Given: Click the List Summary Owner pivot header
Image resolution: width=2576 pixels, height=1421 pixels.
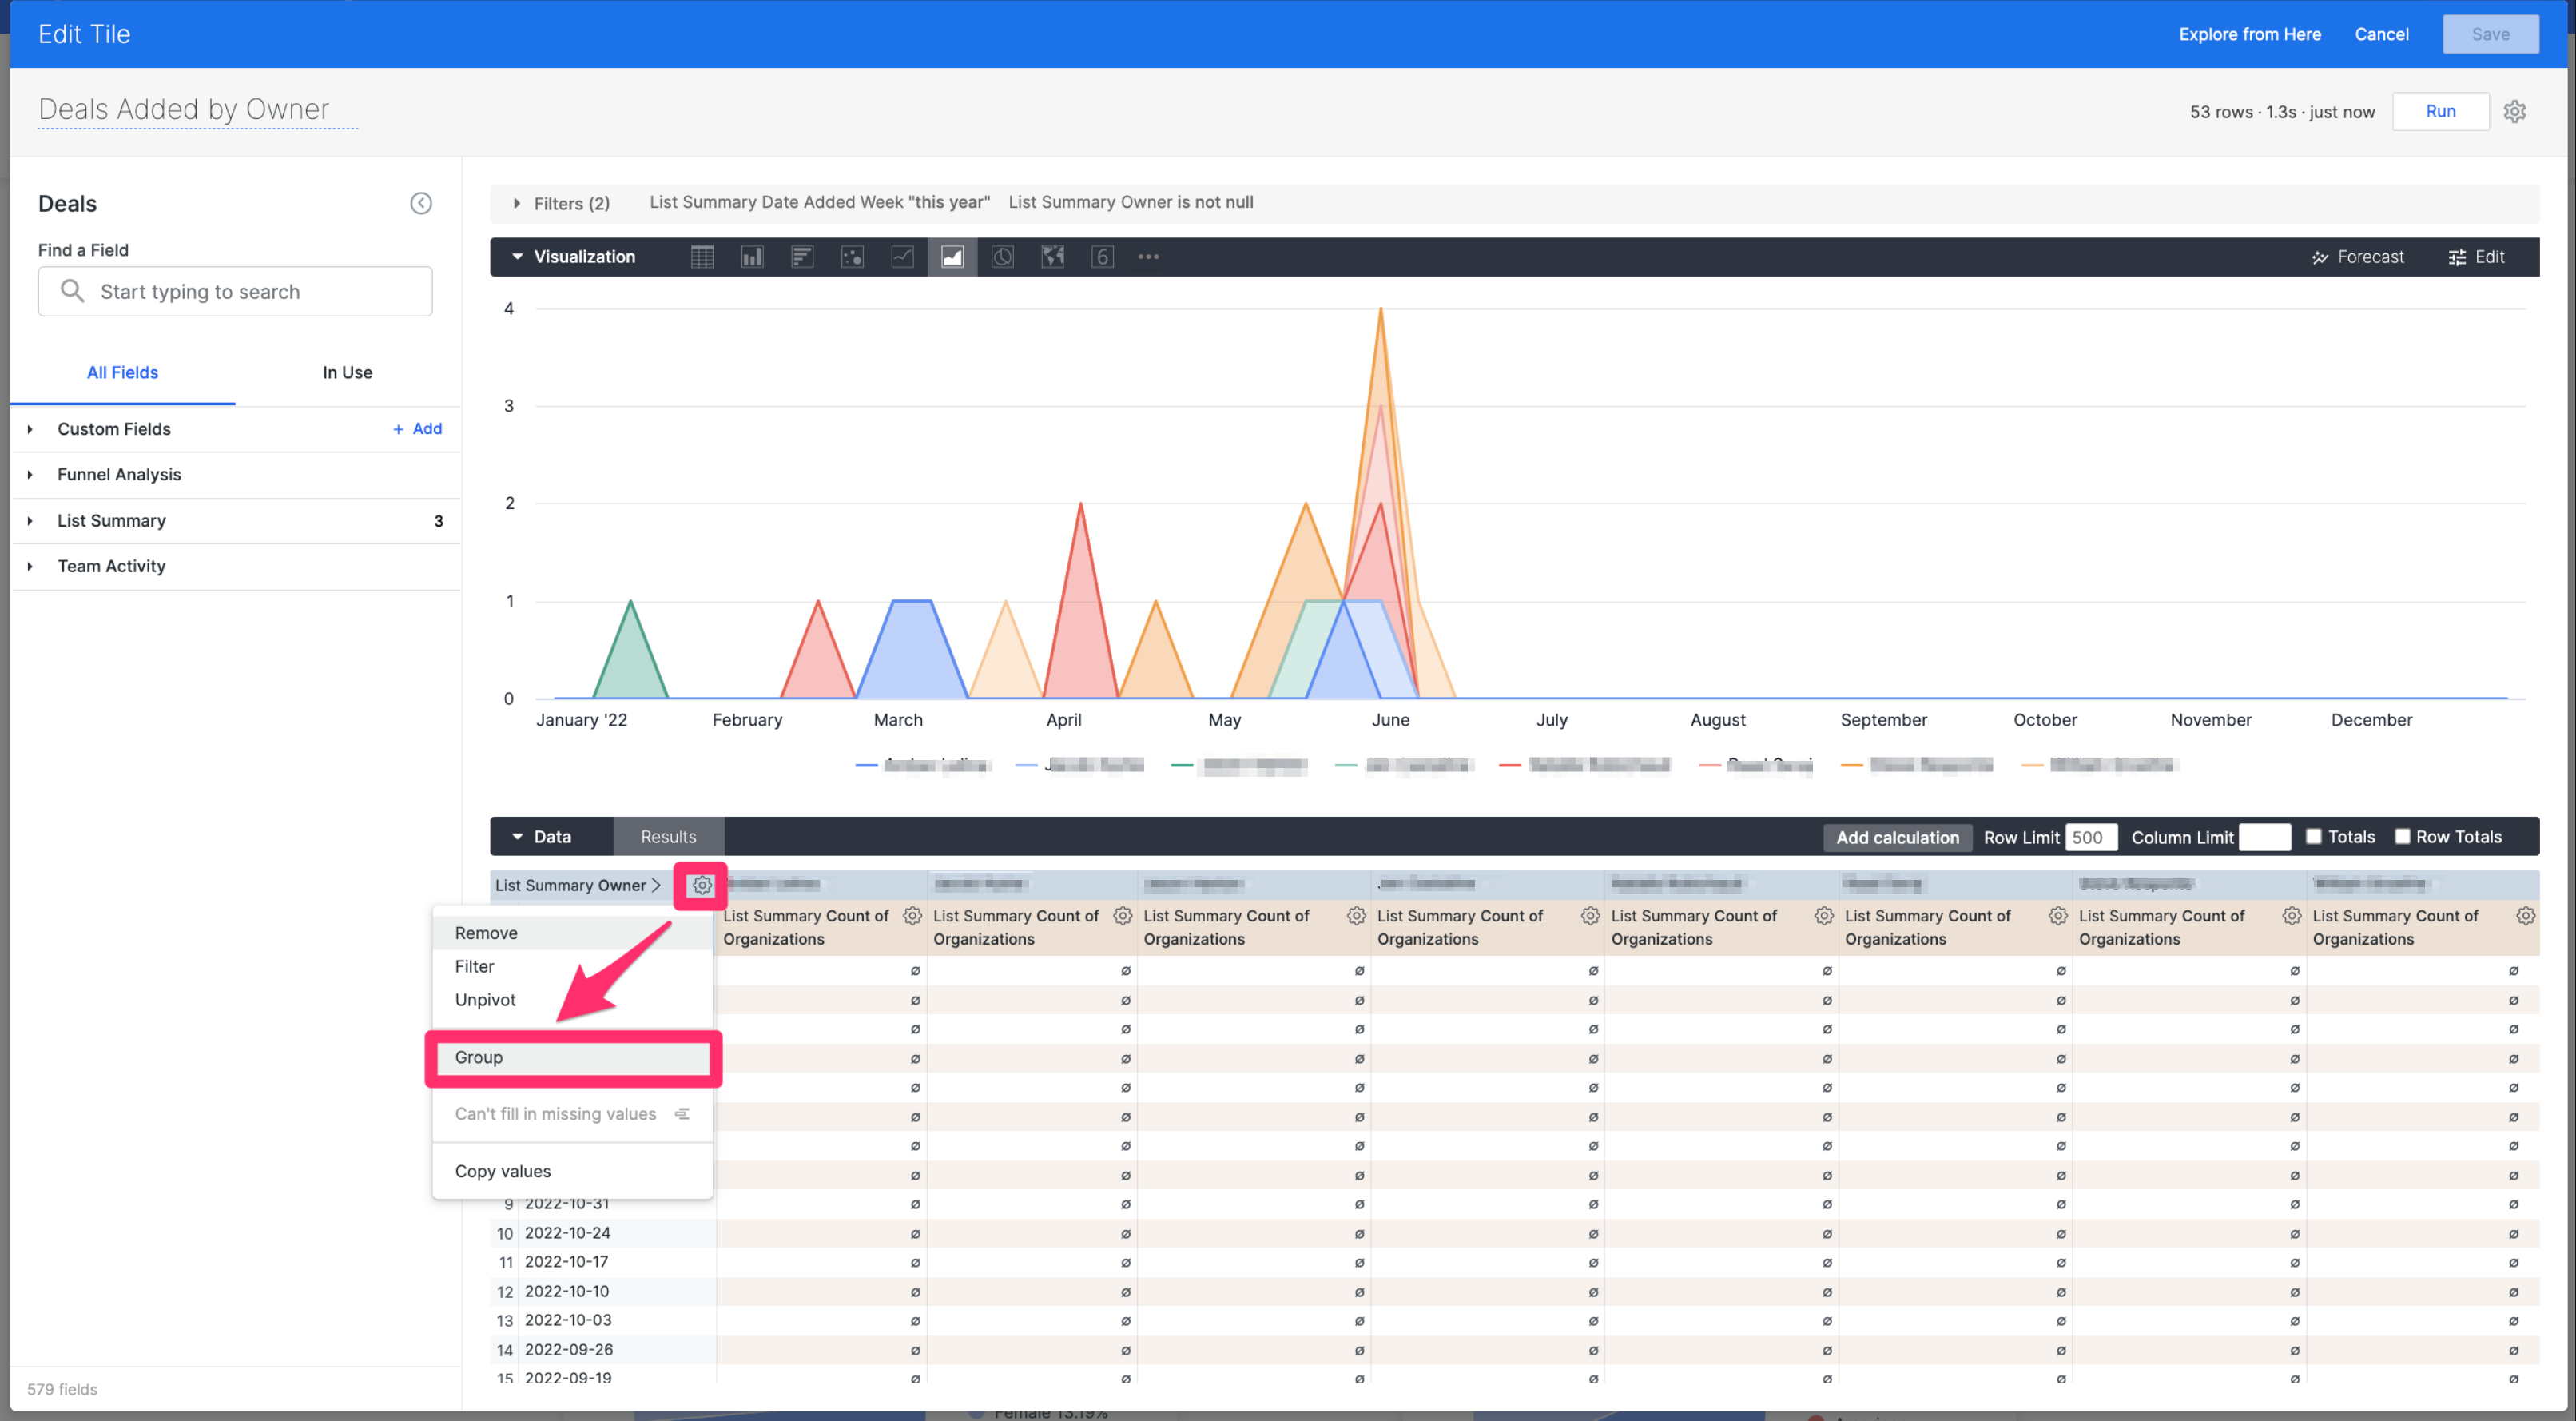Looking at the screenshot, I should 578,885.
